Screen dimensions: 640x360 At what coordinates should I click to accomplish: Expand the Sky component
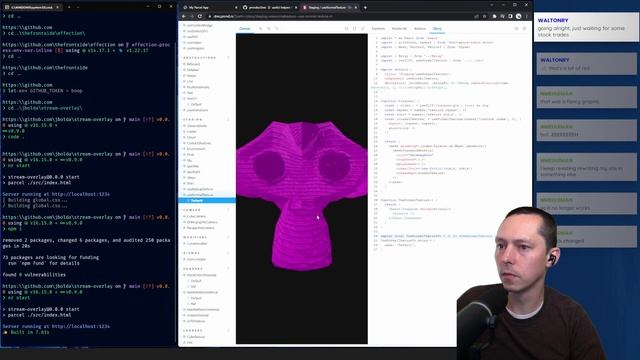(x=189, y=160)
